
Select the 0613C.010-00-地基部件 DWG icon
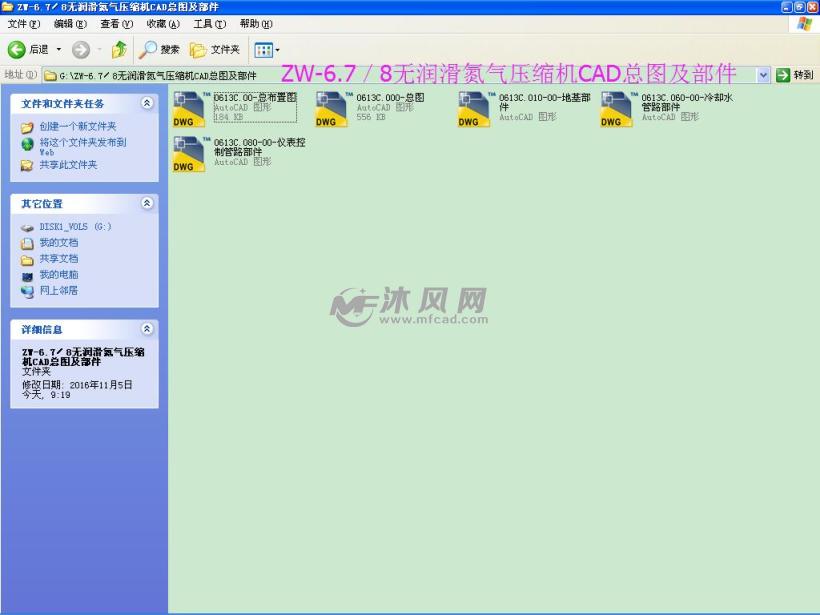[474, 105]
